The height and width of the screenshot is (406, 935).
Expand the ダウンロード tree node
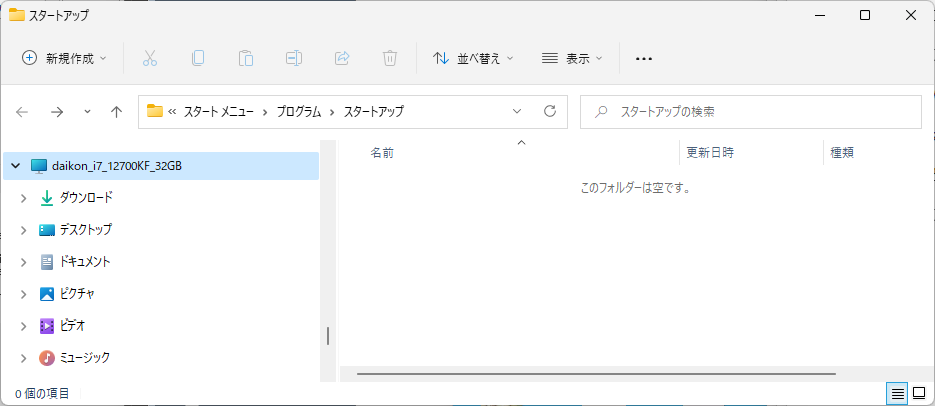pos(24,198)
